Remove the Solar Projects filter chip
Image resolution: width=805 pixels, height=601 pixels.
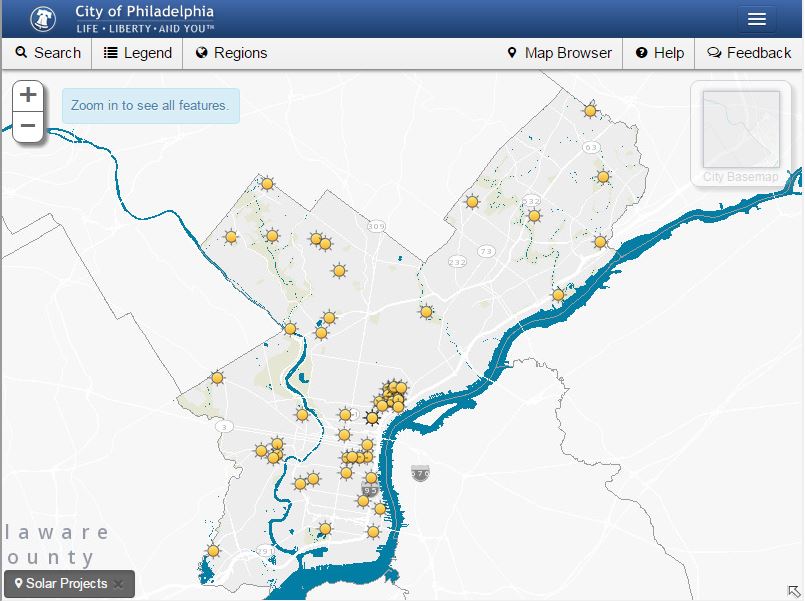click(120, 583)
